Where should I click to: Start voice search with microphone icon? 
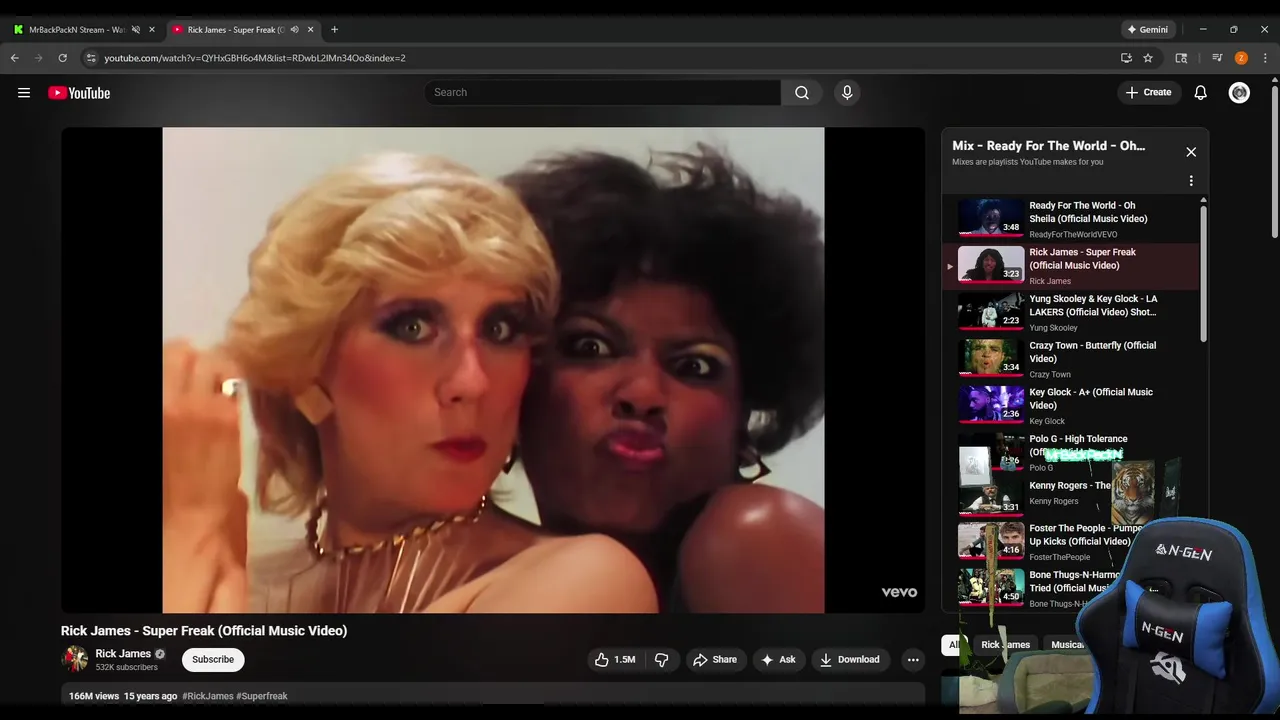[x=847, y=93]
